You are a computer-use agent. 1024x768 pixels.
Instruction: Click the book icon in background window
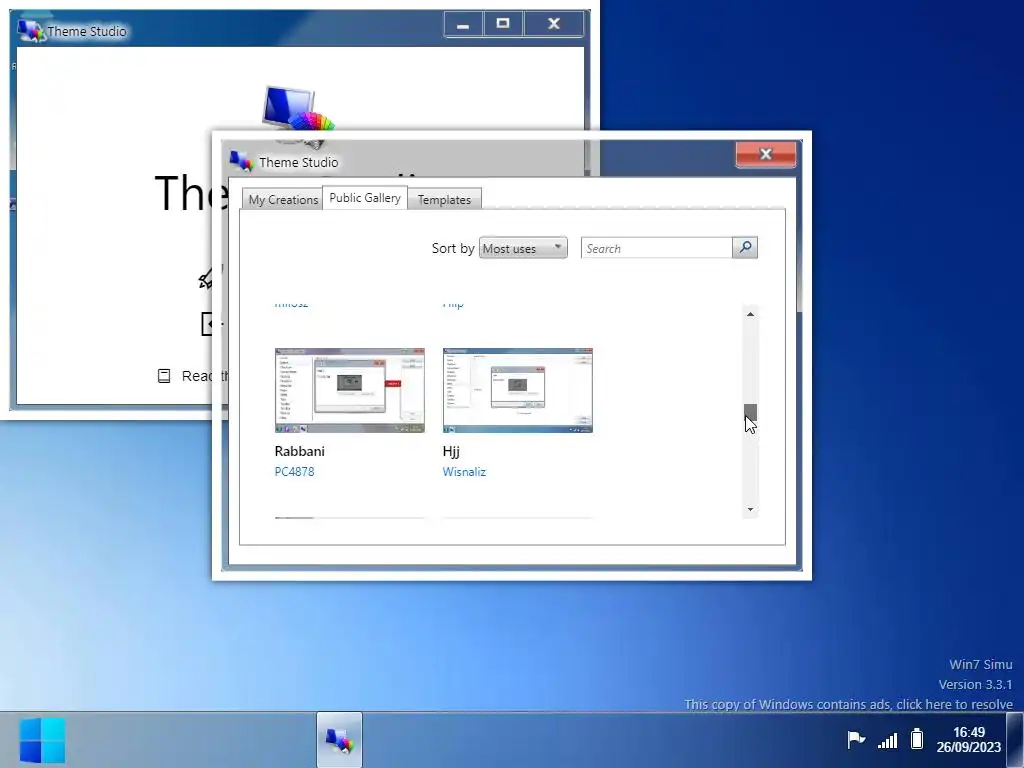(x=164, y=376)
